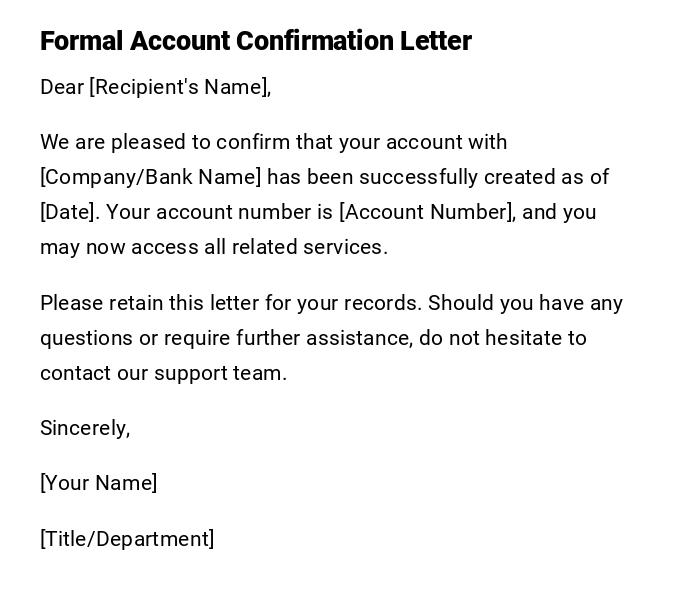Click the Sincerely closing line

point(85,428)
